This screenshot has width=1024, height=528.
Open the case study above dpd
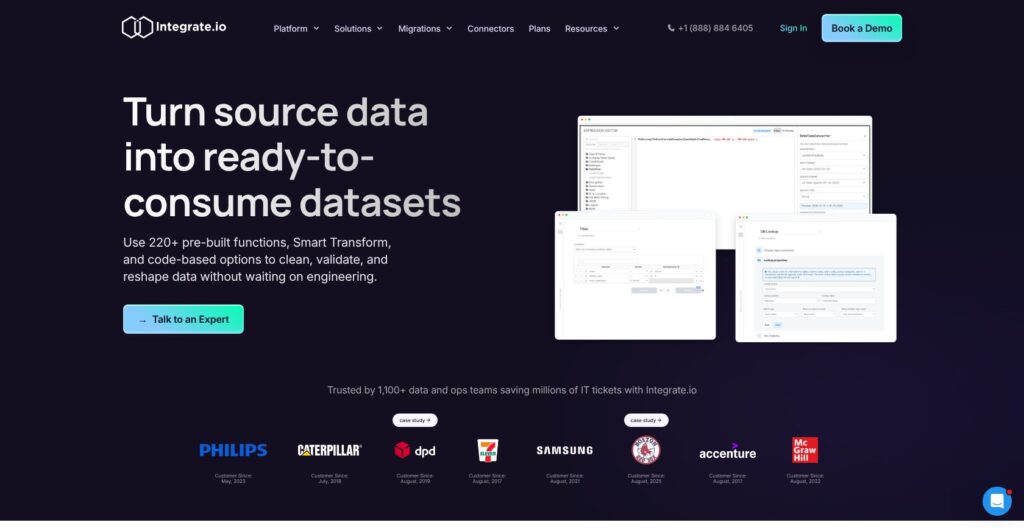415,420
